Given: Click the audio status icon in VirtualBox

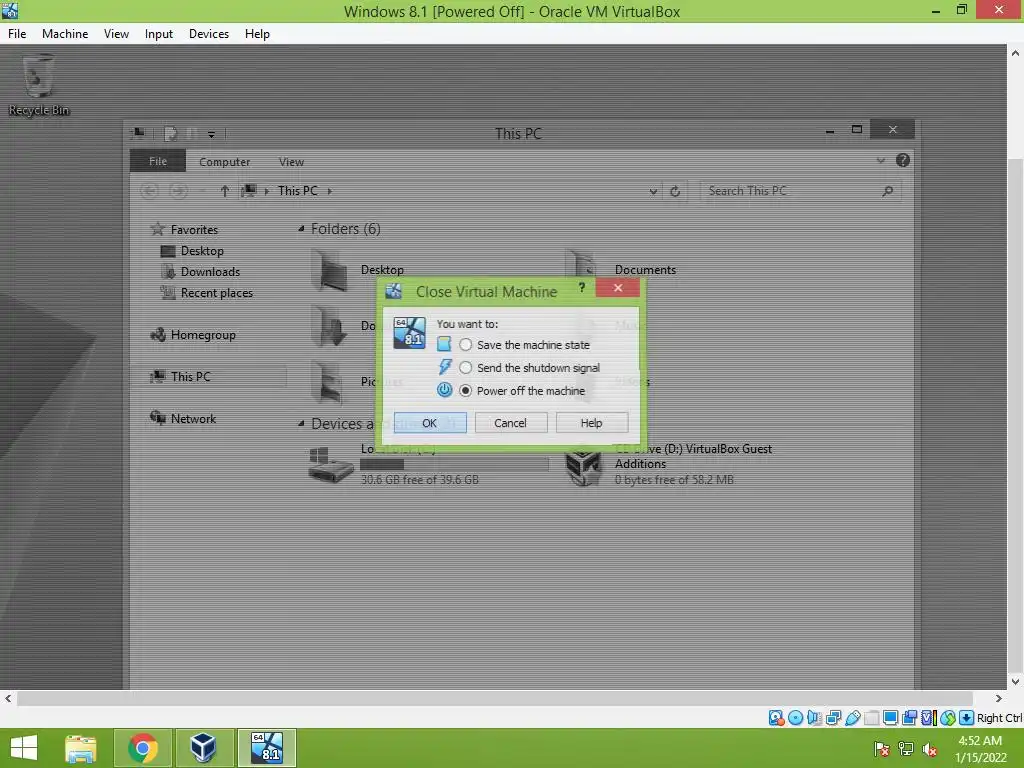Looking at the screenshot, I should coord(814,718).
